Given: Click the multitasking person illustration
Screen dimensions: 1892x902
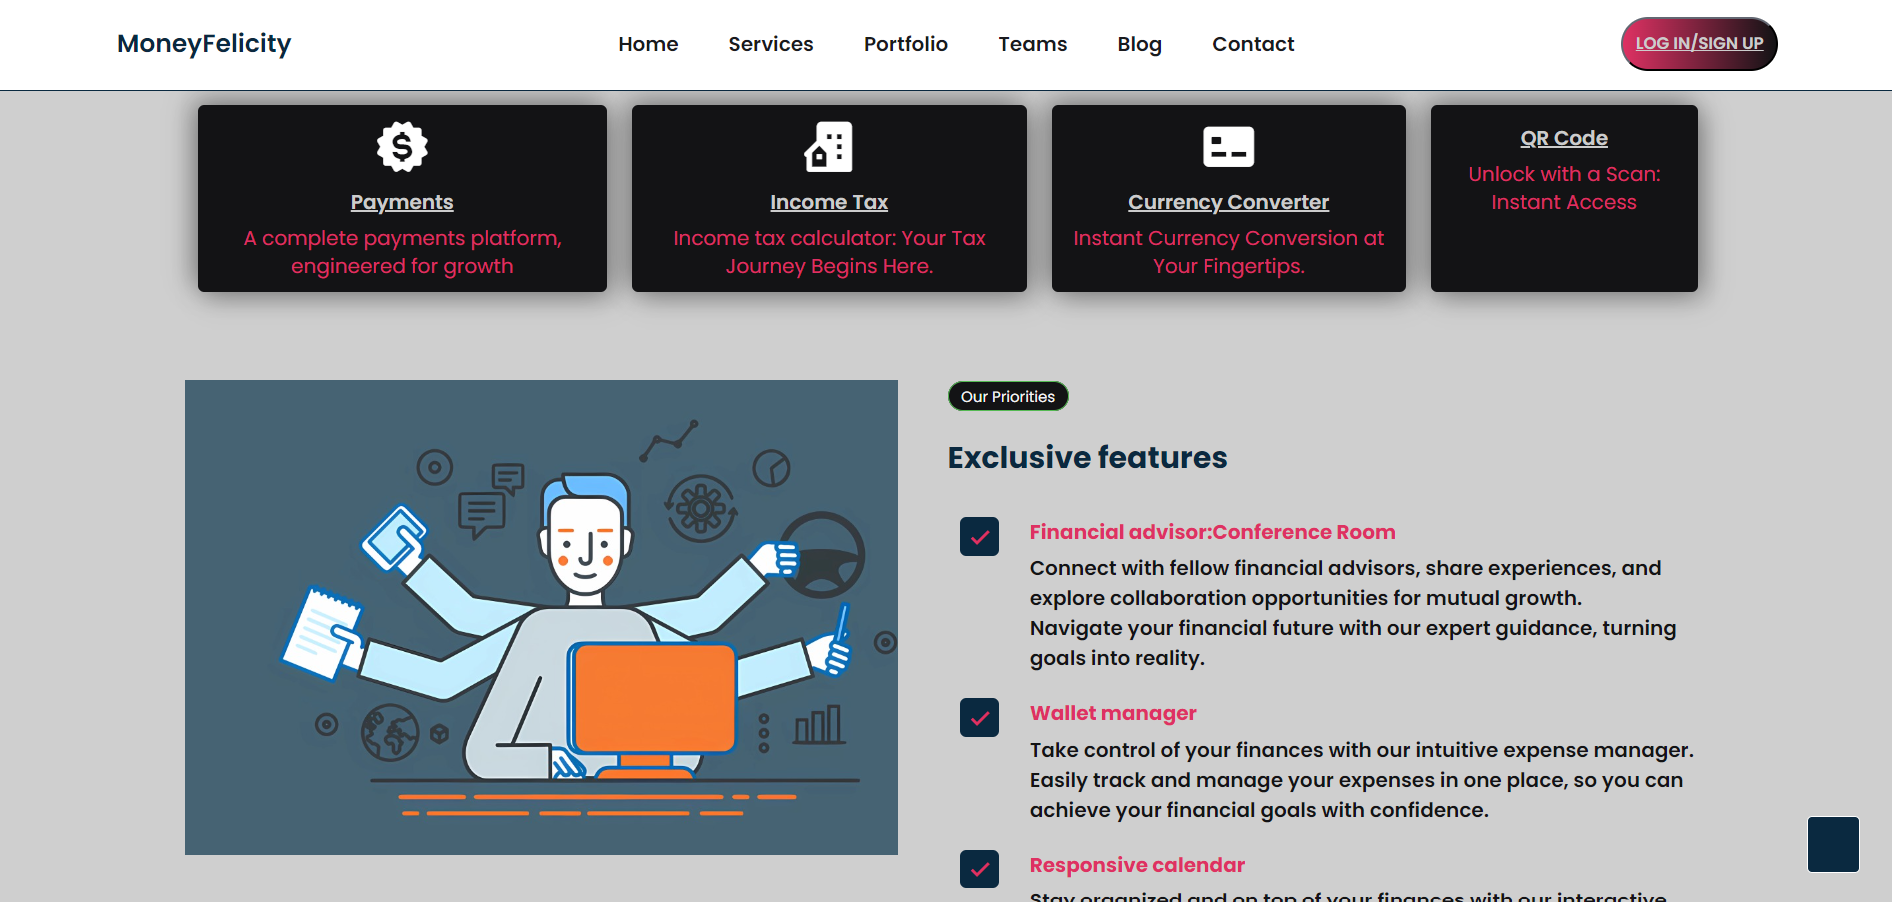Looking at the screenshot, I should (x=541, y=617).
